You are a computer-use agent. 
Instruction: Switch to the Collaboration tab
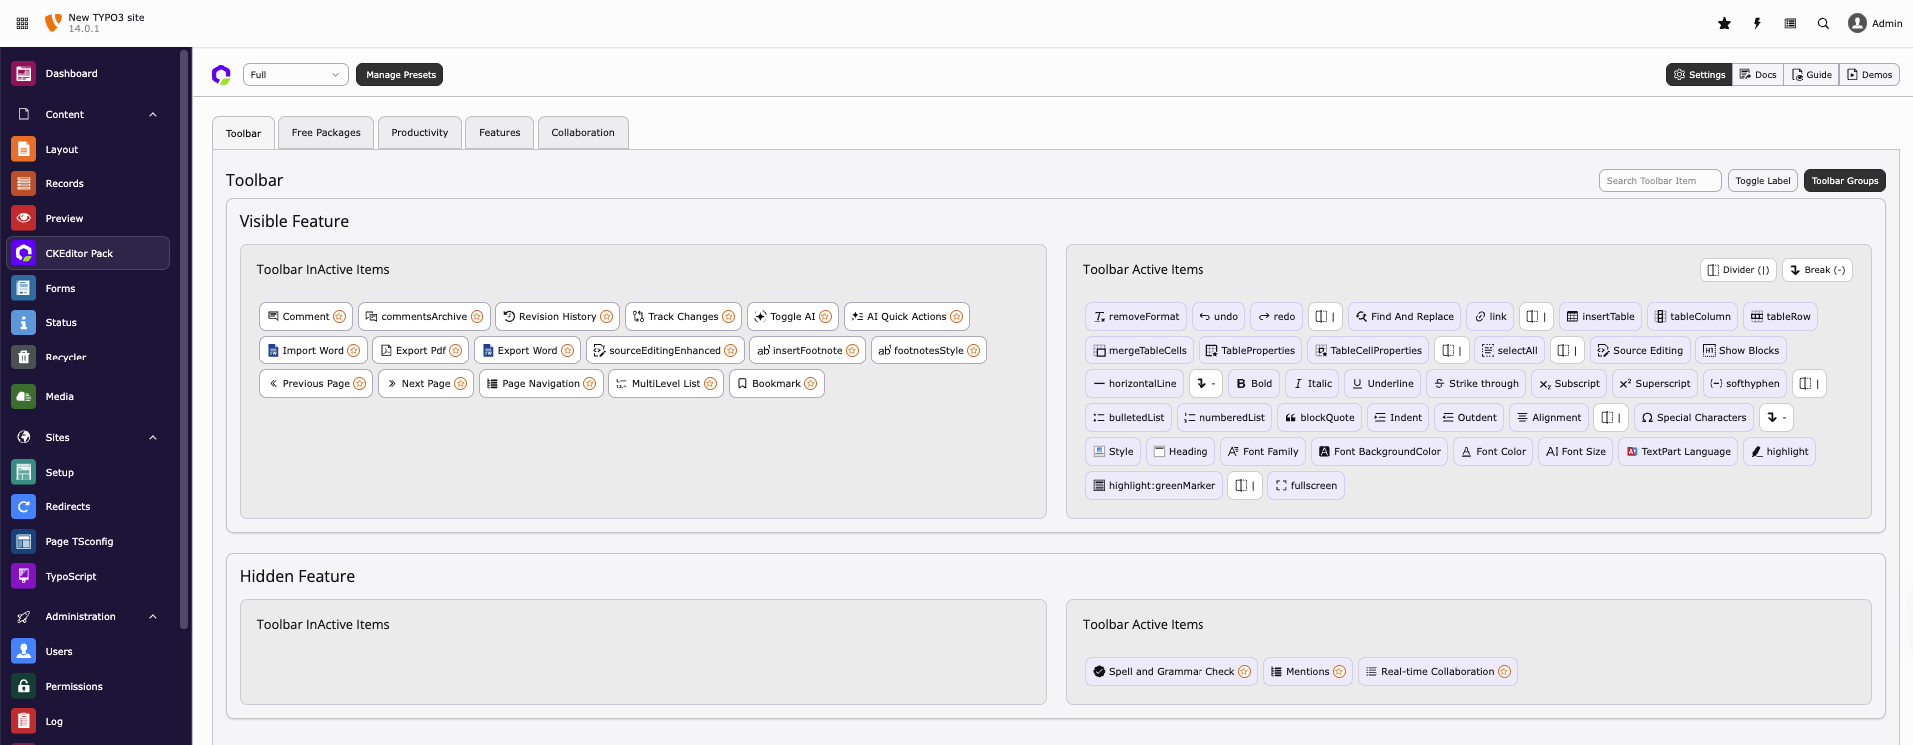click(x=582, y=133)
